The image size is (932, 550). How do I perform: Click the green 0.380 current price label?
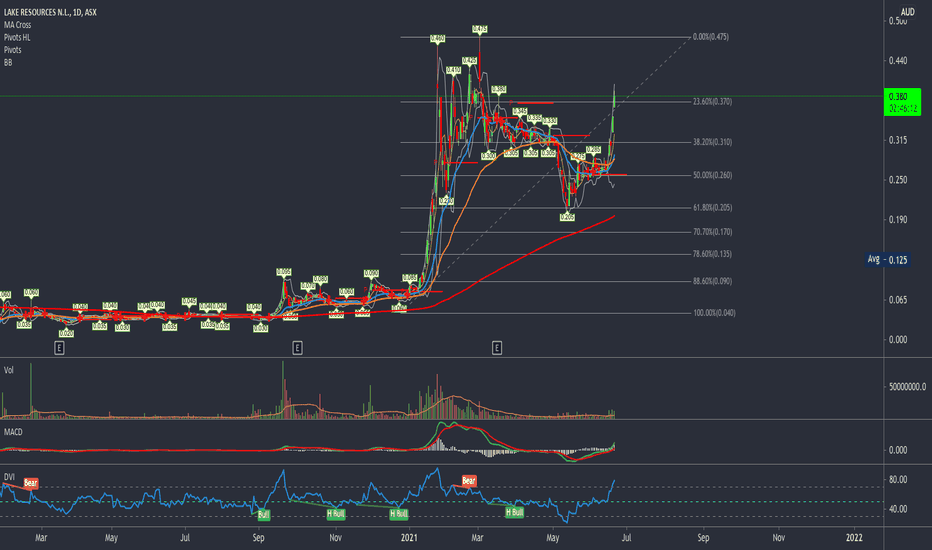click(902, 102)
